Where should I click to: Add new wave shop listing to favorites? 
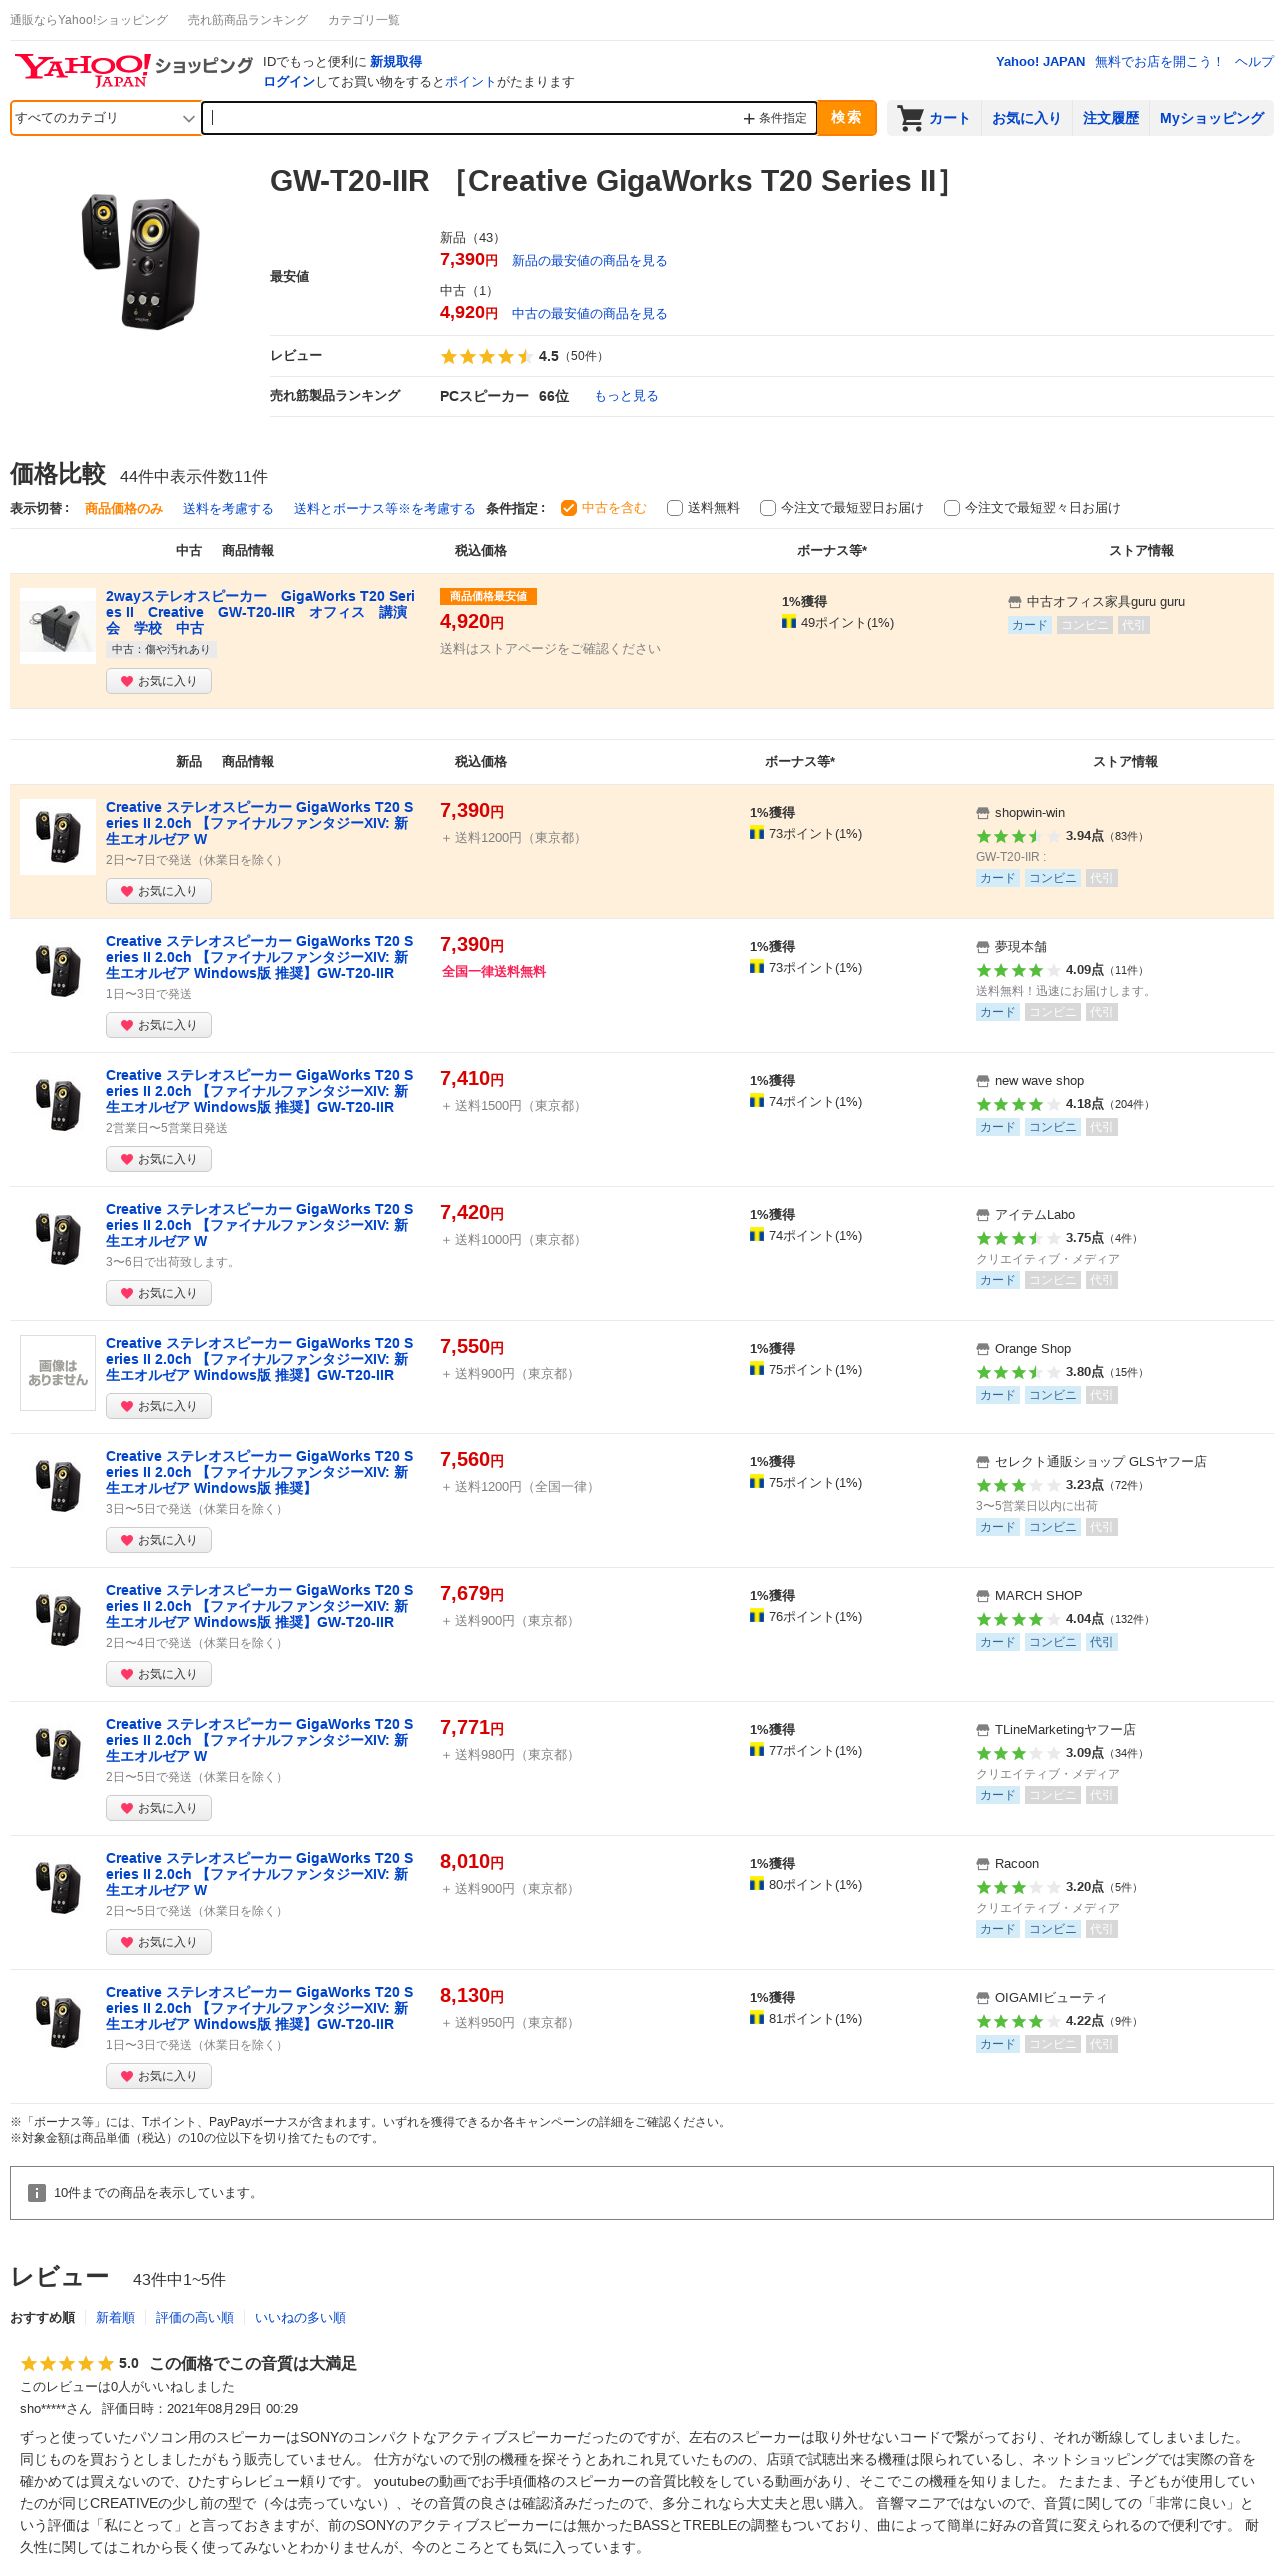(x=159, y=1159)
